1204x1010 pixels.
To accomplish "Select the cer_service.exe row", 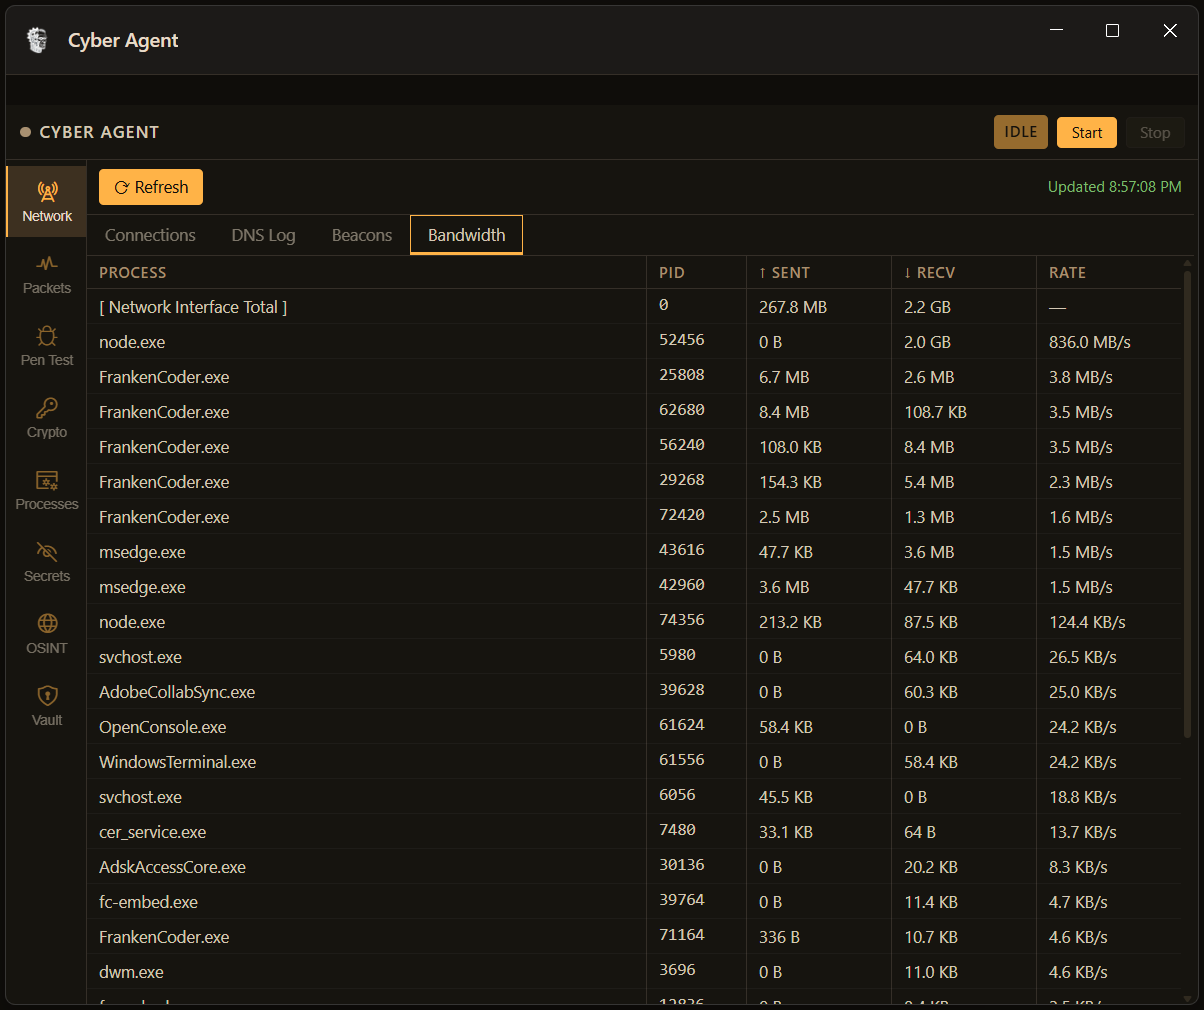I will pyautogui.click(x=634, y=832).
